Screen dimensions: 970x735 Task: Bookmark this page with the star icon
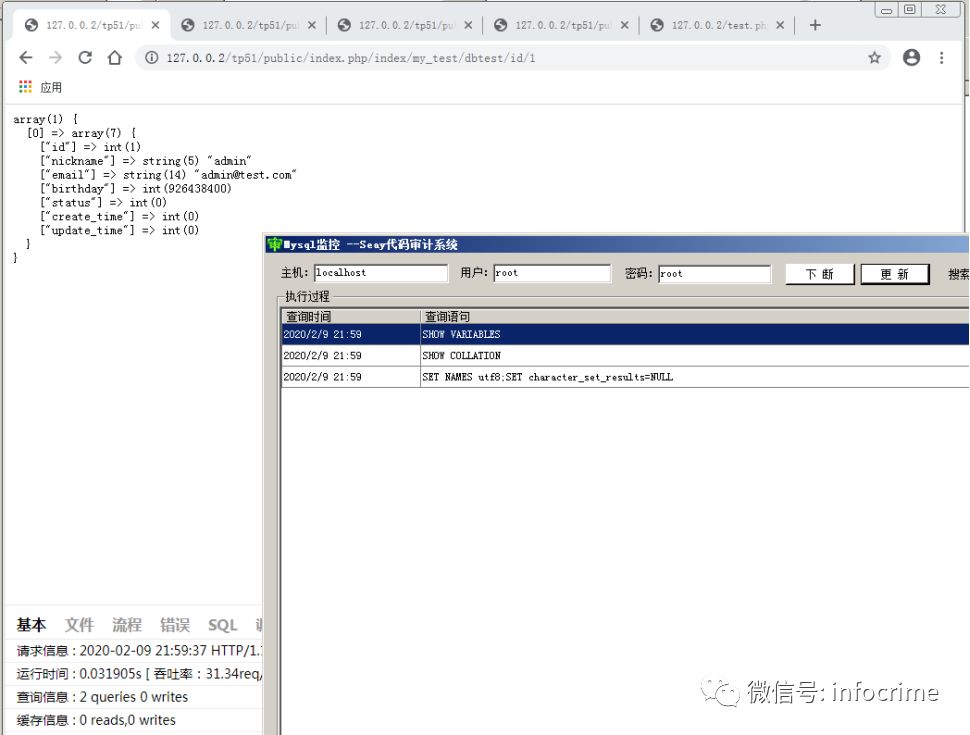click(874, 58)
